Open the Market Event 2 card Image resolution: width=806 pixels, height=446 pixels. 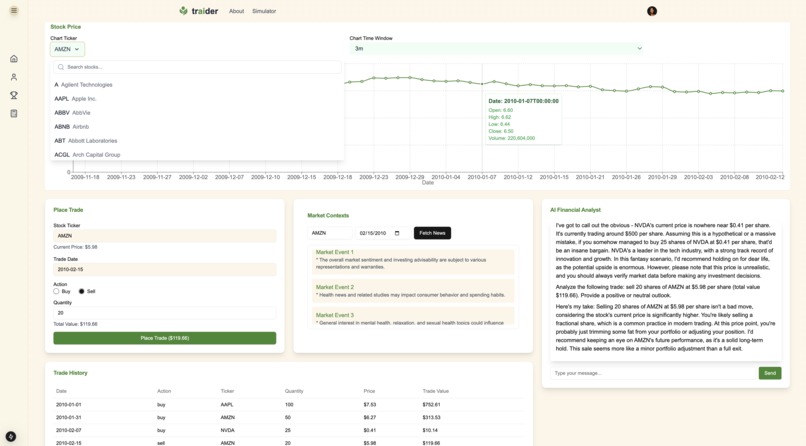click(413, 291)
